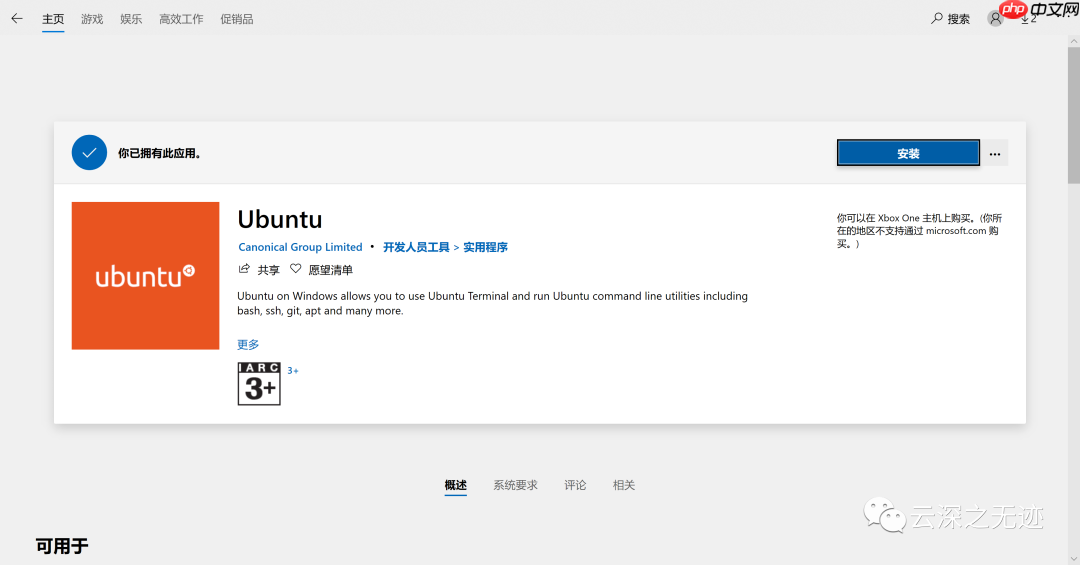Viewport: 1080px width, 565px height.
Task: Select the 高效工作 tab
Action: [181, 19]
